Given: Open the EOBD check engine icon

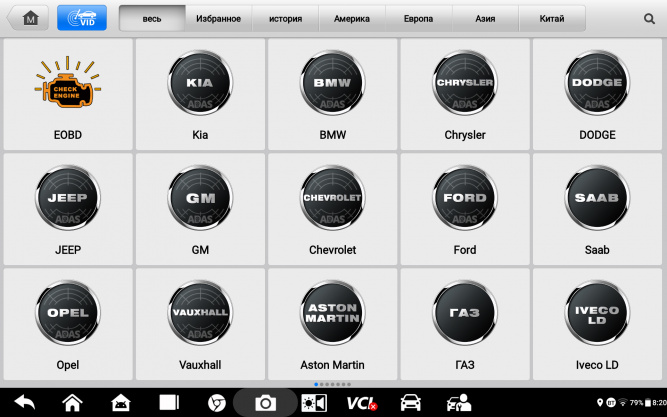Looking at the screenshot, I should click(68, 82).
